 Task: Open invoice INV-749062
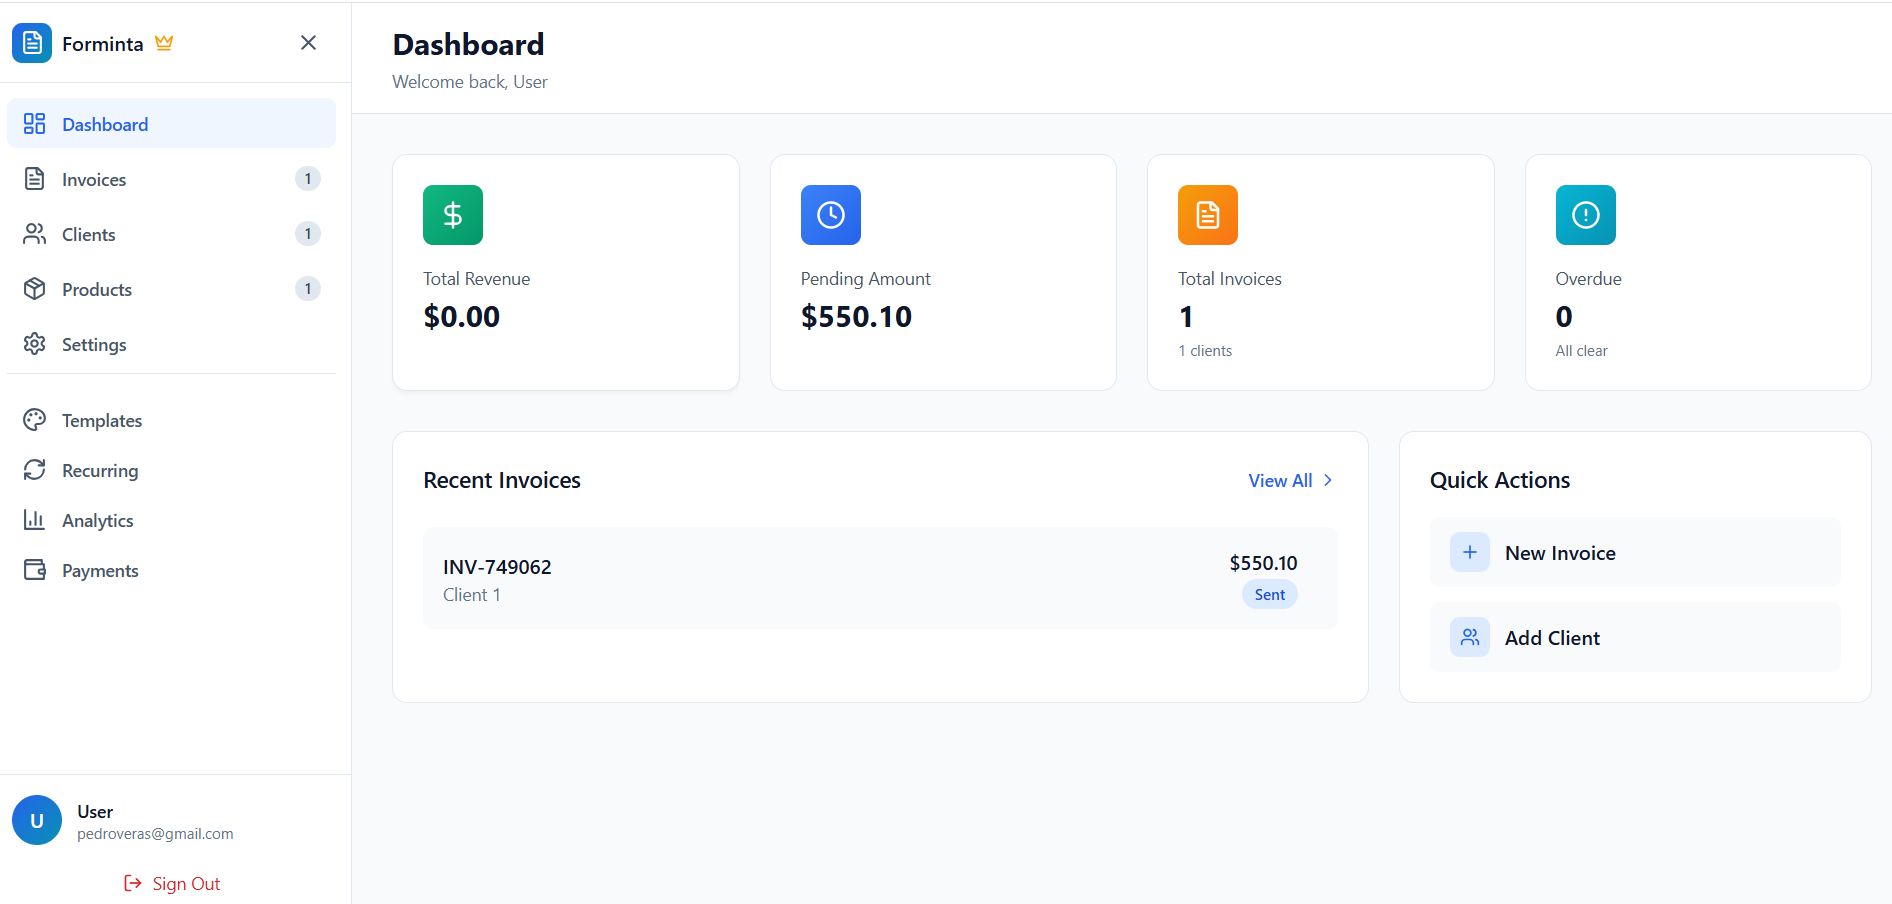880,578
